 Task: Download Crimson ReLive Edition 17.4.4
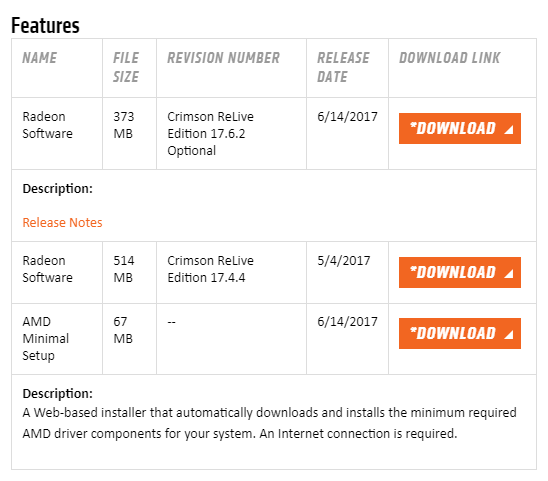pyautogui.click(x=460, y=272)
